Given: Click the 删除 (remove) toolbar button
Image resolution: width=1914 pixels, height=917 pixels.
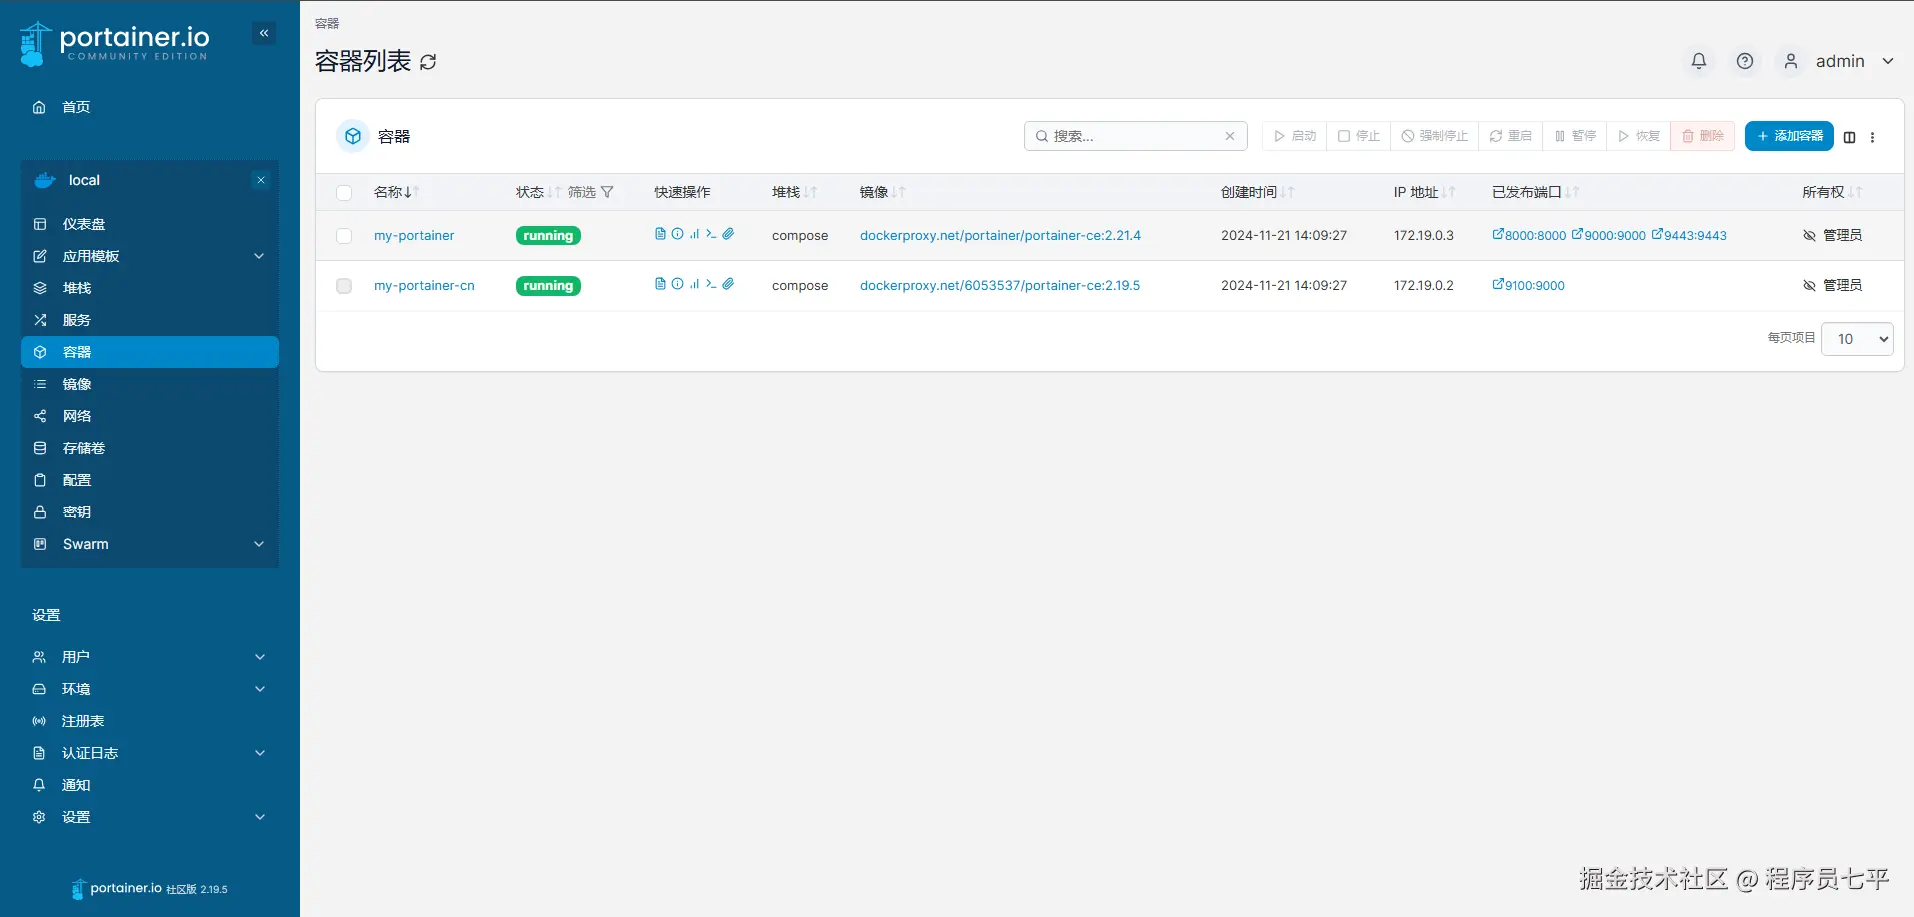Looking at the screenshot, I should [x=1703, y=136].
